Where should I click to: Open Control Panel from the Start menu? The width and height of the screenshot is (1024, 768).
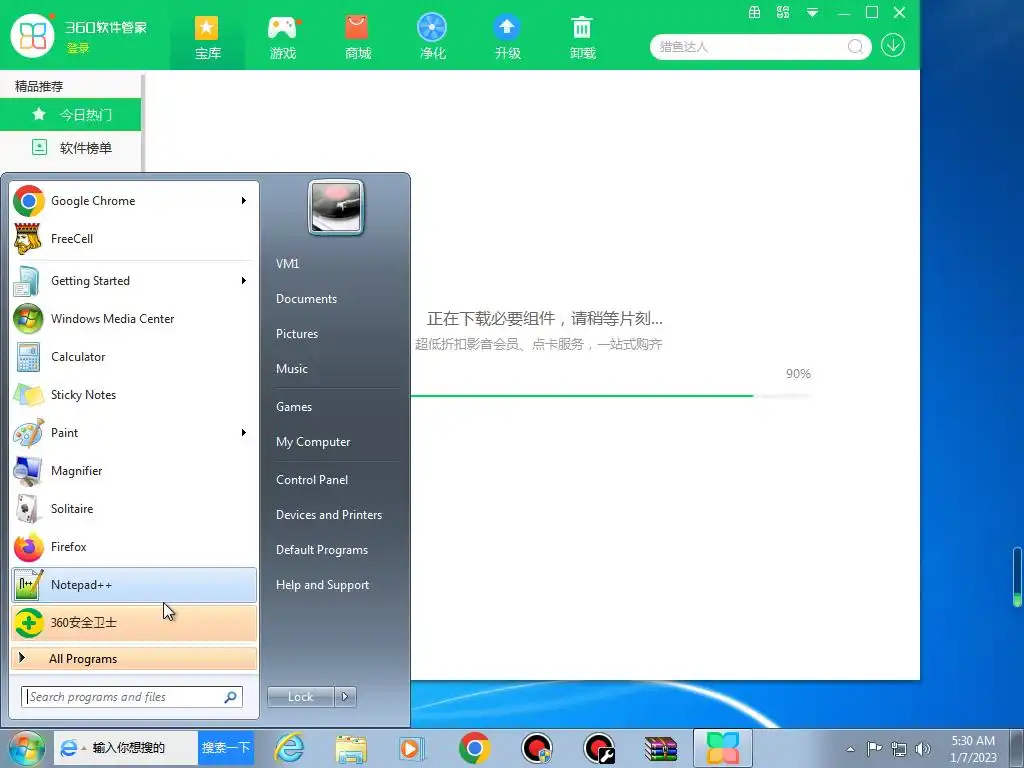click(312, 479)
